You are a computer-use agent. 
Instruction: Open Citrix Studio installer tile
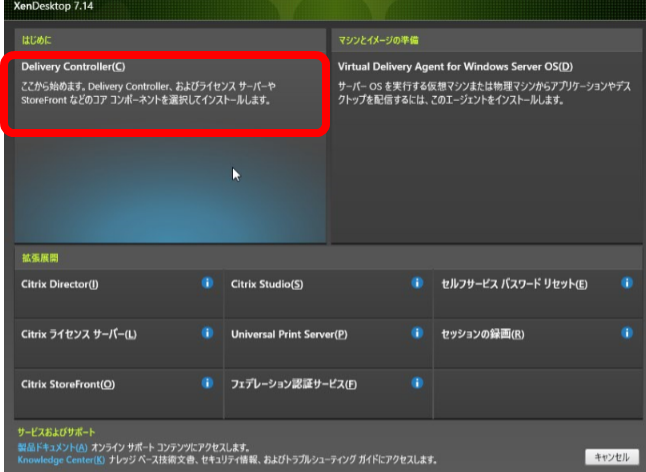click(328, 294)
